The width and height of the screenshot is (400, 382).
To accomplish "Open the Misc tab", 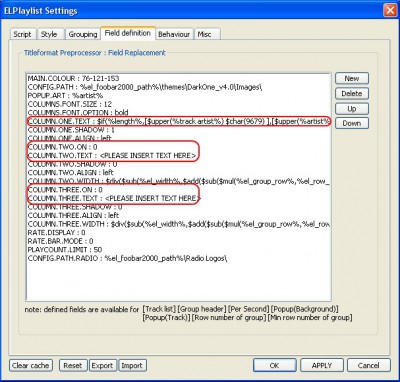I will pos(204,34).
